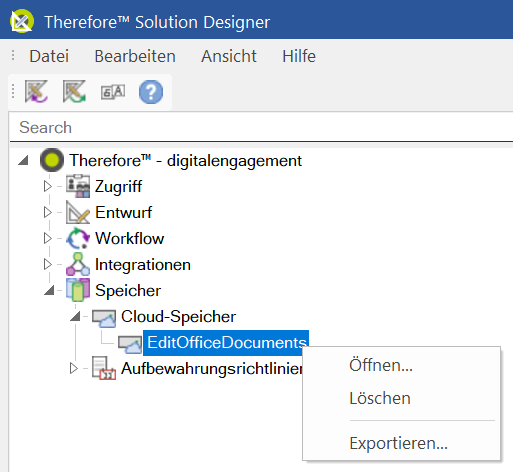Collapse the Speicher tree node

click(49, 291)
